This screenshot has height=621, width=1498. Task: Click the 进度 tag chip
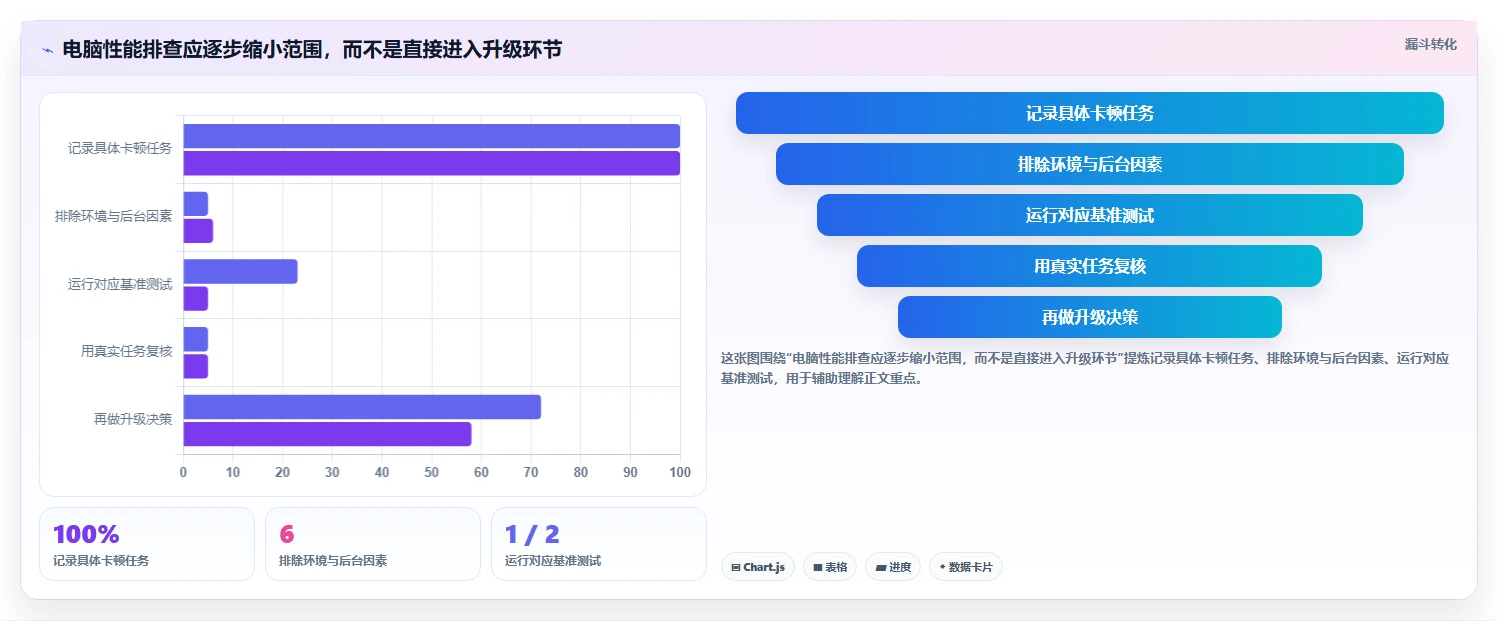point(893,567)
